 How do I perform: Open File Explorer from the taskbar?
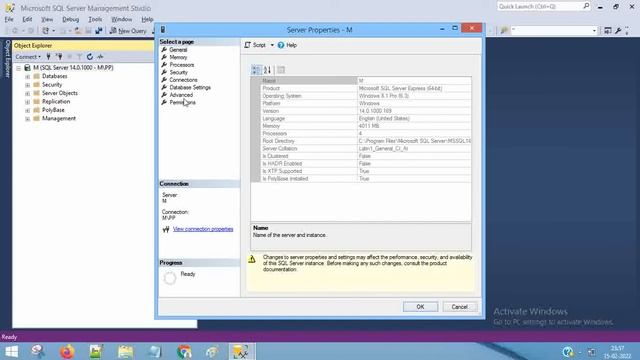point(126,351)
